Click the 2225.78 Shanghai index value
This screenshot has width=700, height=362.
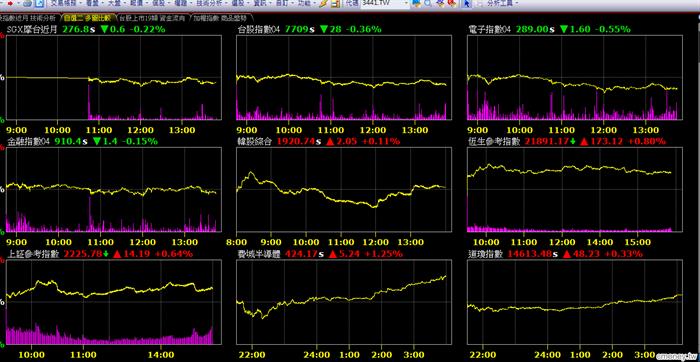83,254
